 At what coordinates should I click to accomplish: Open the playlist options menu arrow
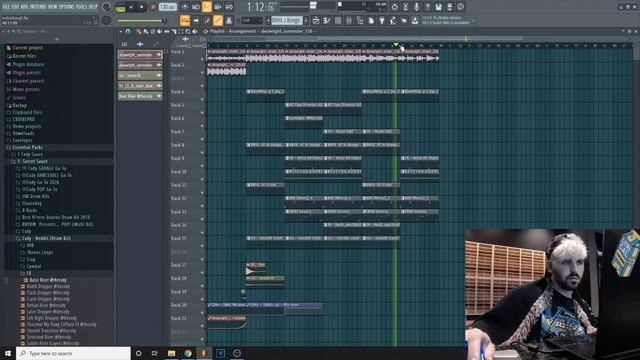click(120, 31)
